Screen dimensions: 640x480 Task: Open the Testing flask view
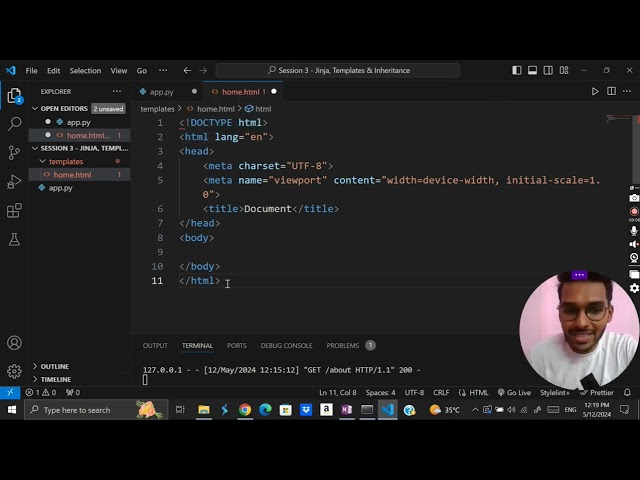(14, 240)
